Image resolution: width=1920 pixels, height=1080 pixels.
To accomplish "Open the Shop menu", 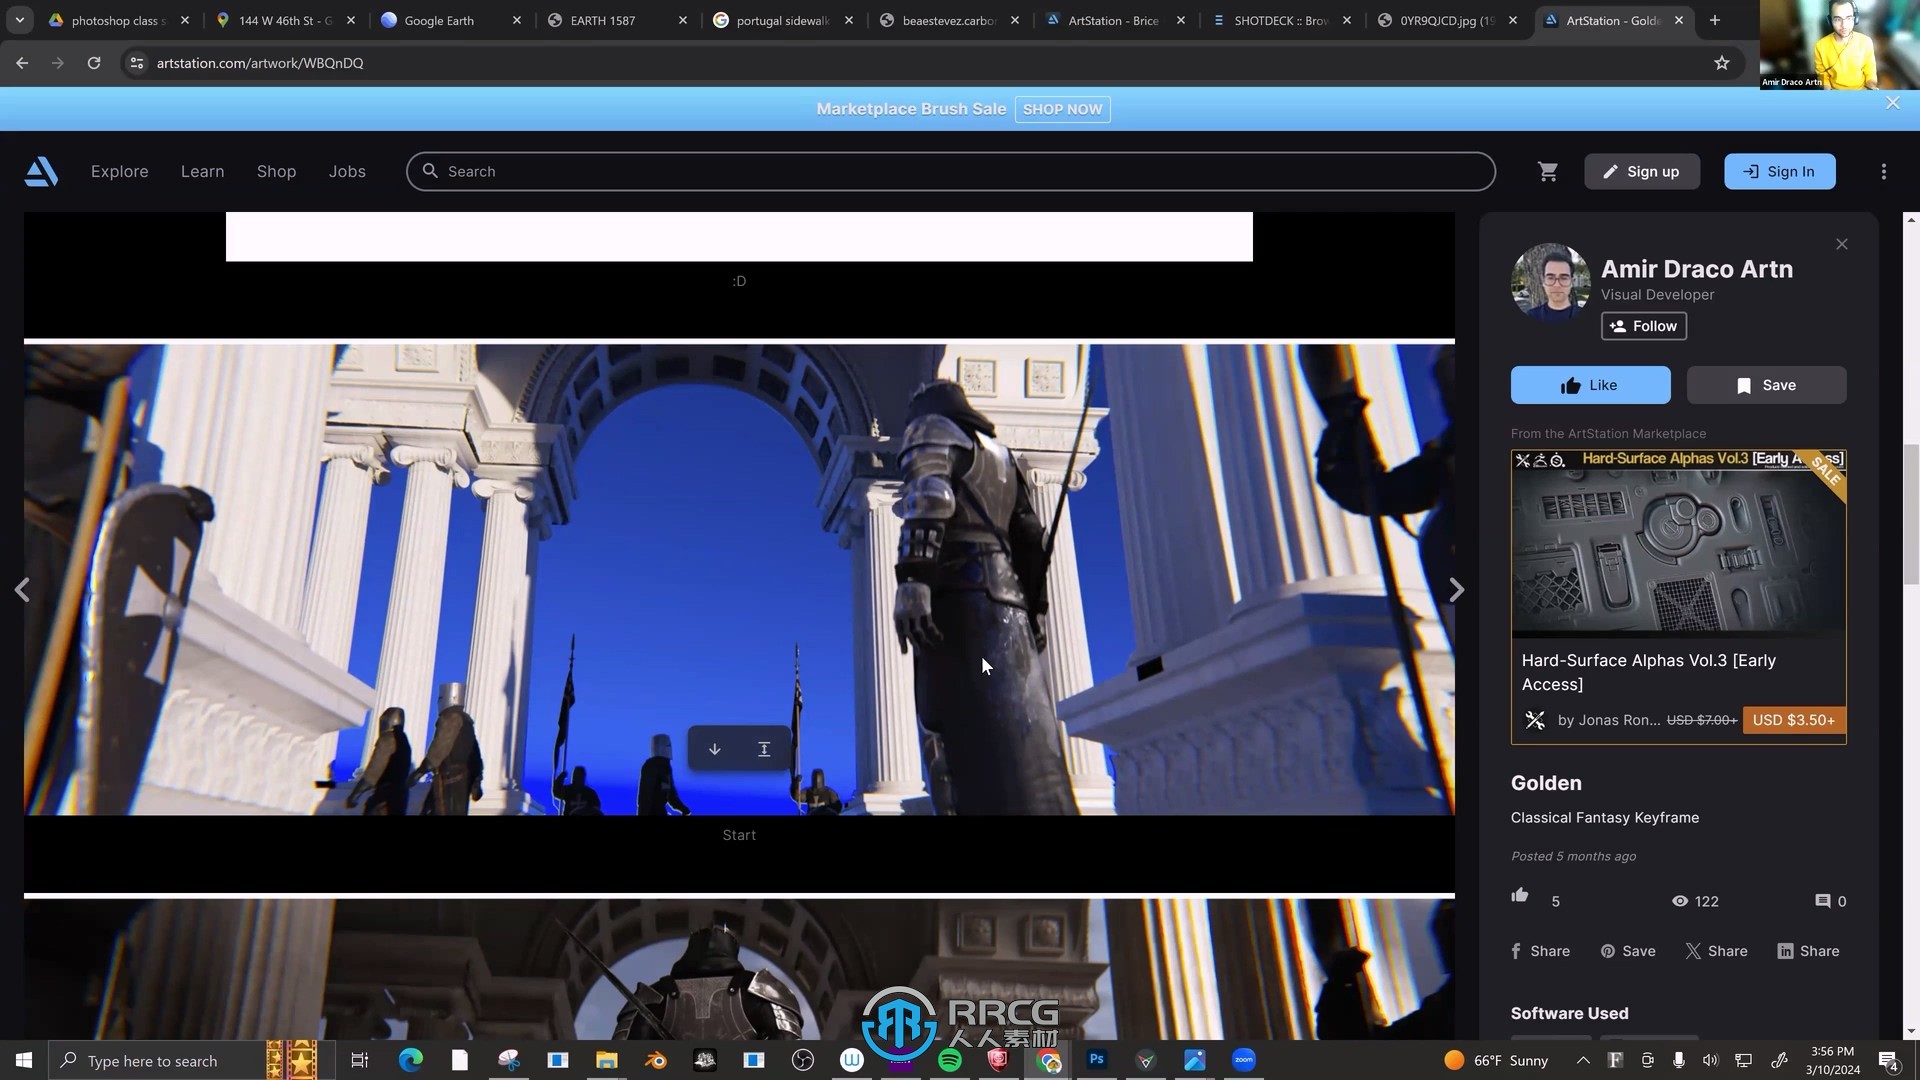I will [x=276, y=172].
